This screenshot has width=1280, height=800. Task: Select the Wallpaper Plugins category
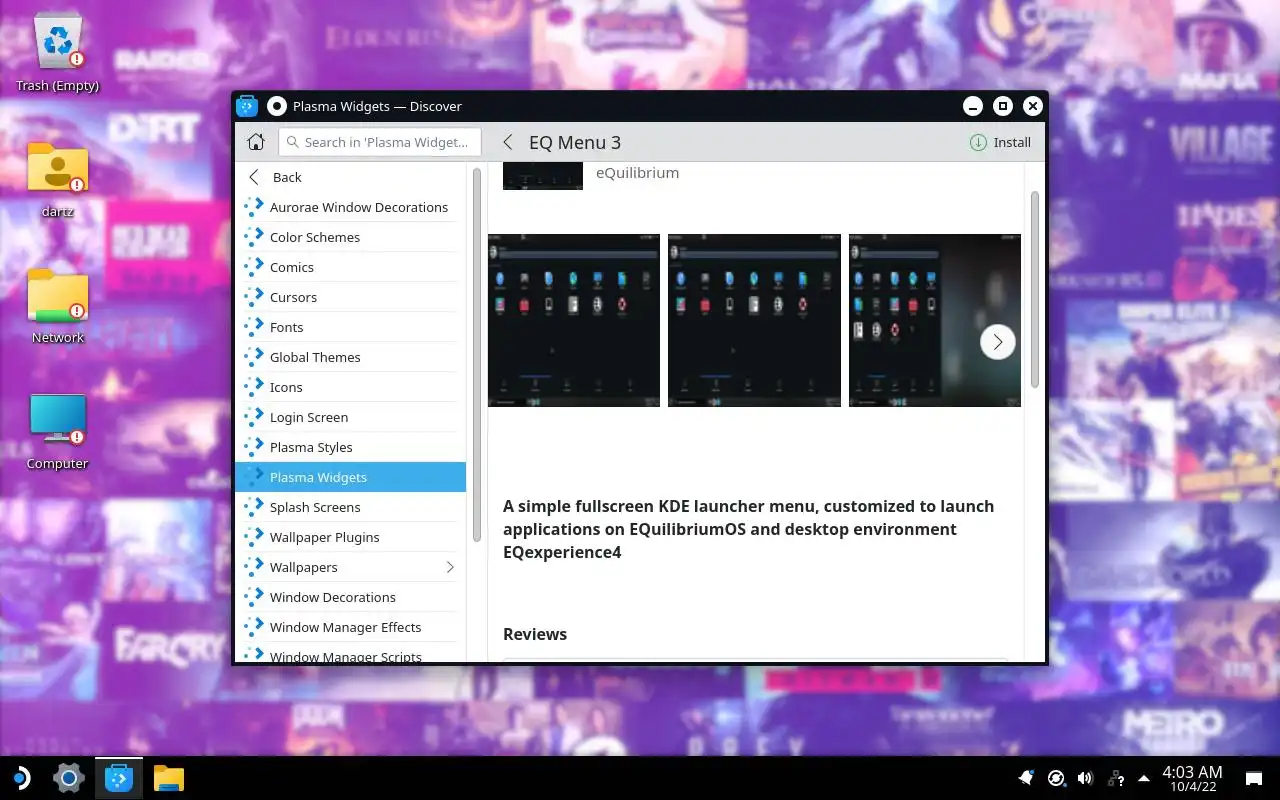(x=351, y=537)
